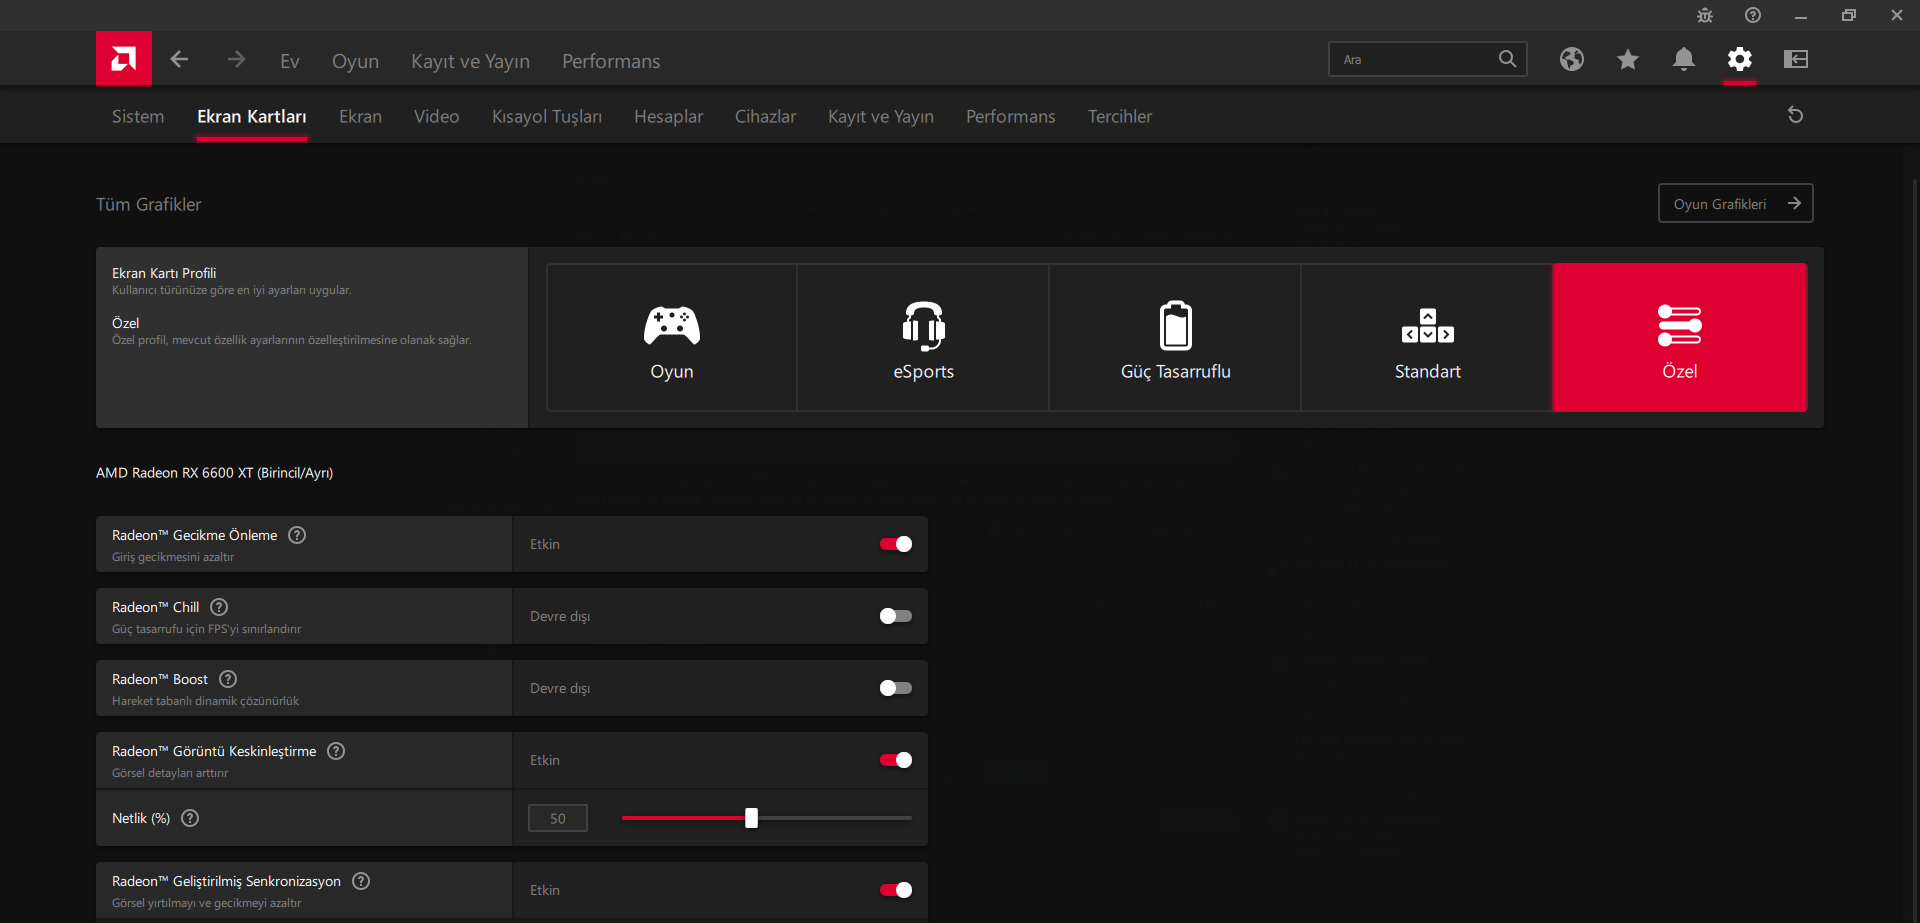1920x923 pixels.
Task: Show help for Radeon Boost
Action: (228, 679)
